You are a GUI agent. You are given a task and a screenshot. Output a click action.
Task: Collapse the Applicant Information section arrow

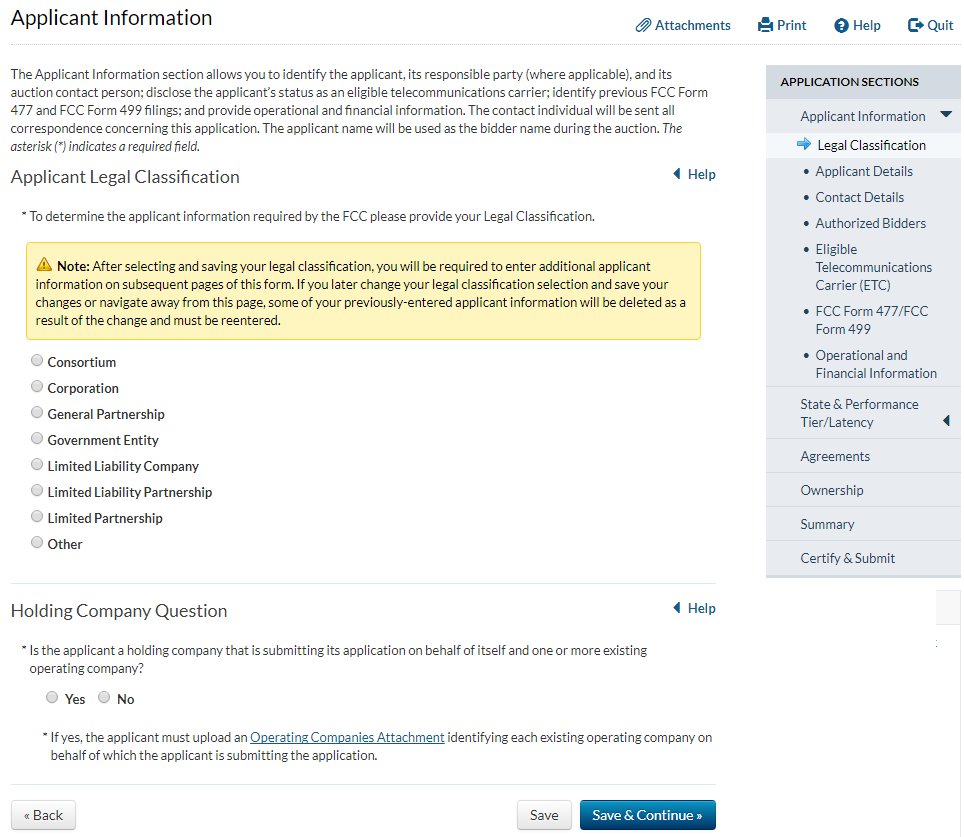[945, 116]
